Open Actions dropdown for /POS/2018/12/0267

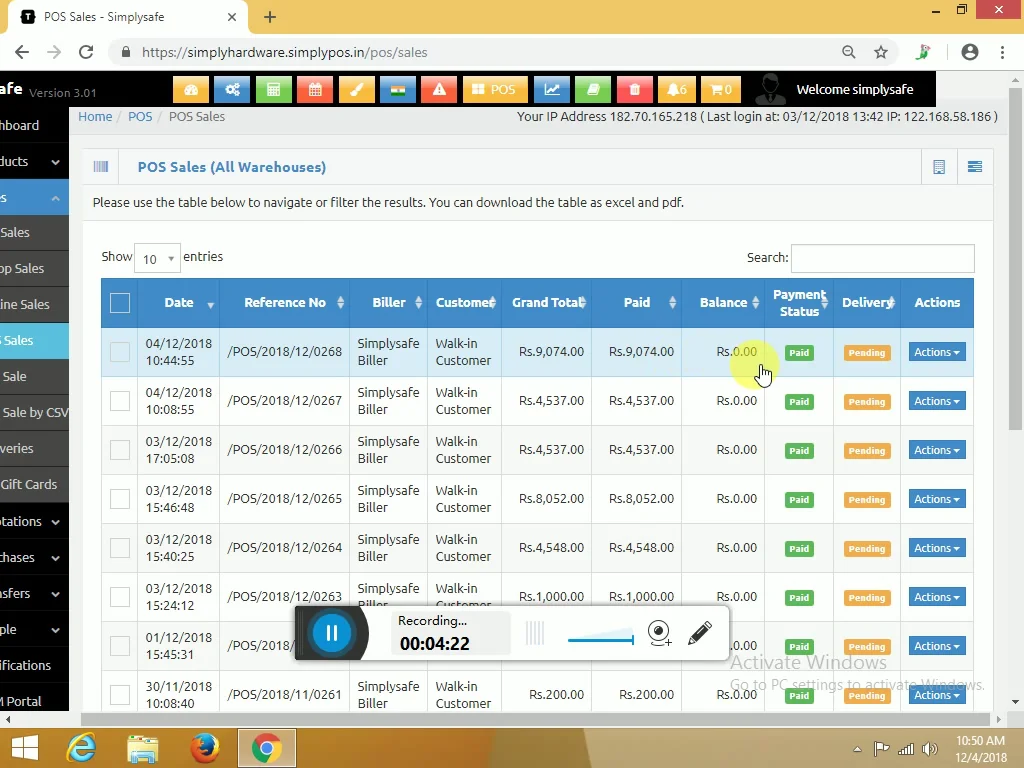tap(937, 401)
